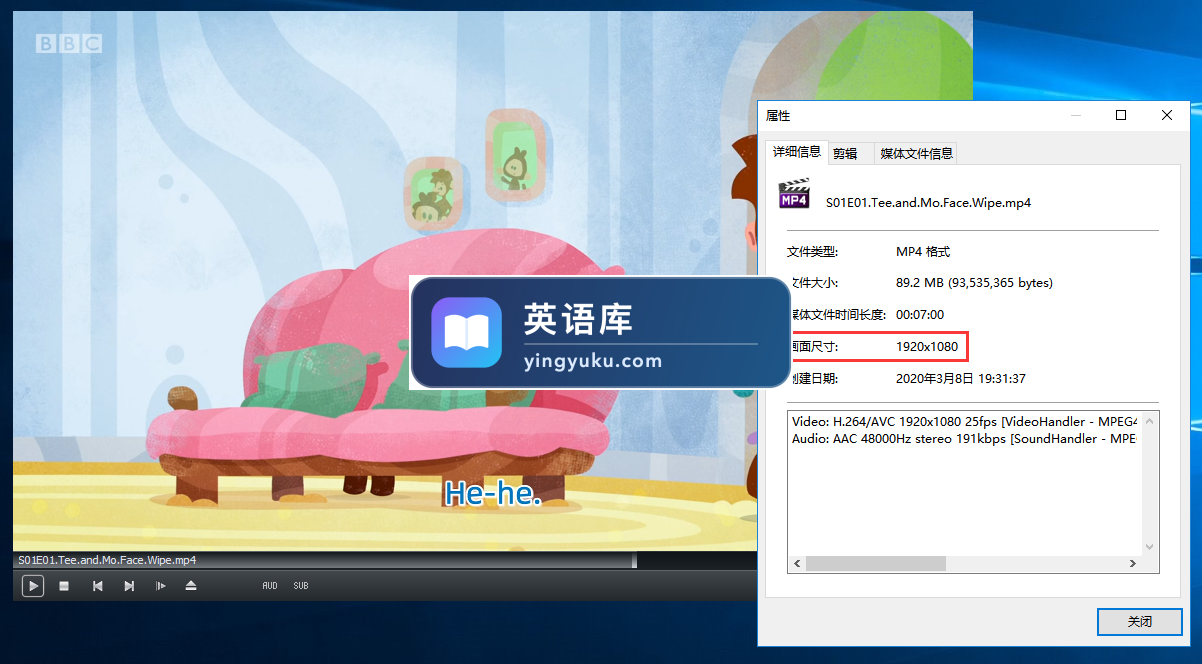
Task: Skip to the previous track
Action: 97,586
